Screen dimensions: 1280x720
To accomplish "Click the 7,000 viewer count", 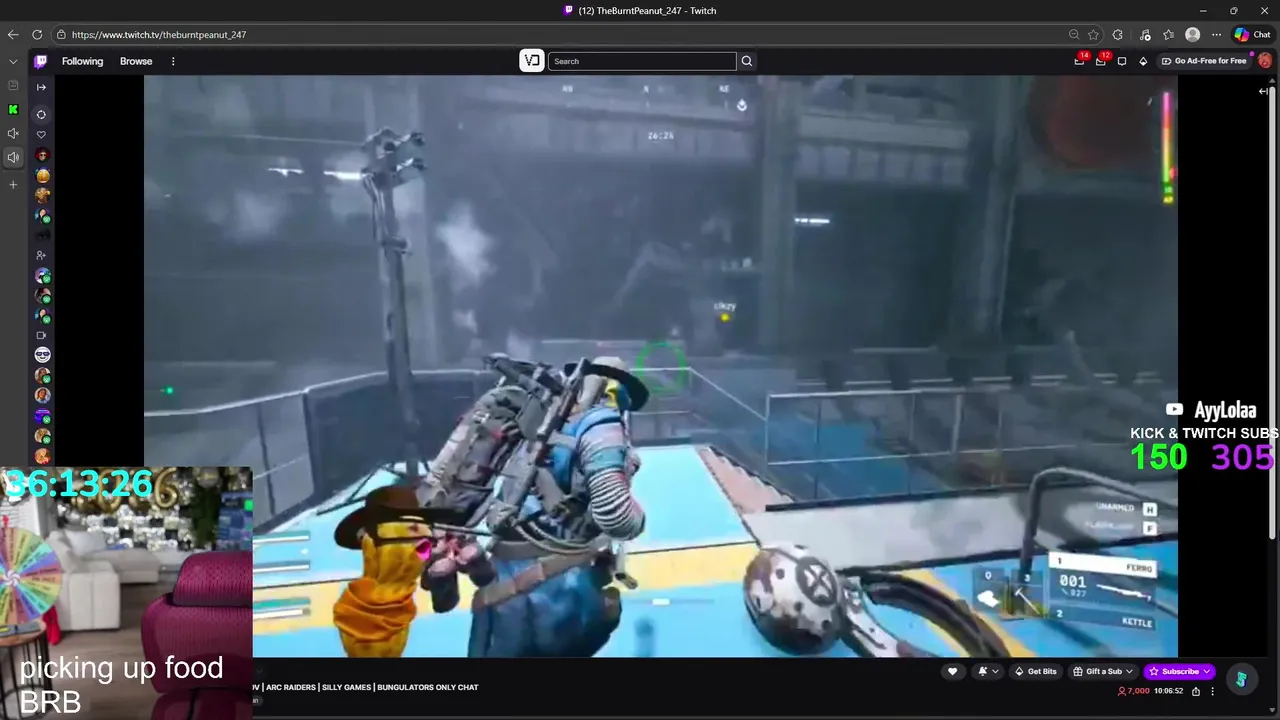I will pyautogui.click(x=1135, y=691).
